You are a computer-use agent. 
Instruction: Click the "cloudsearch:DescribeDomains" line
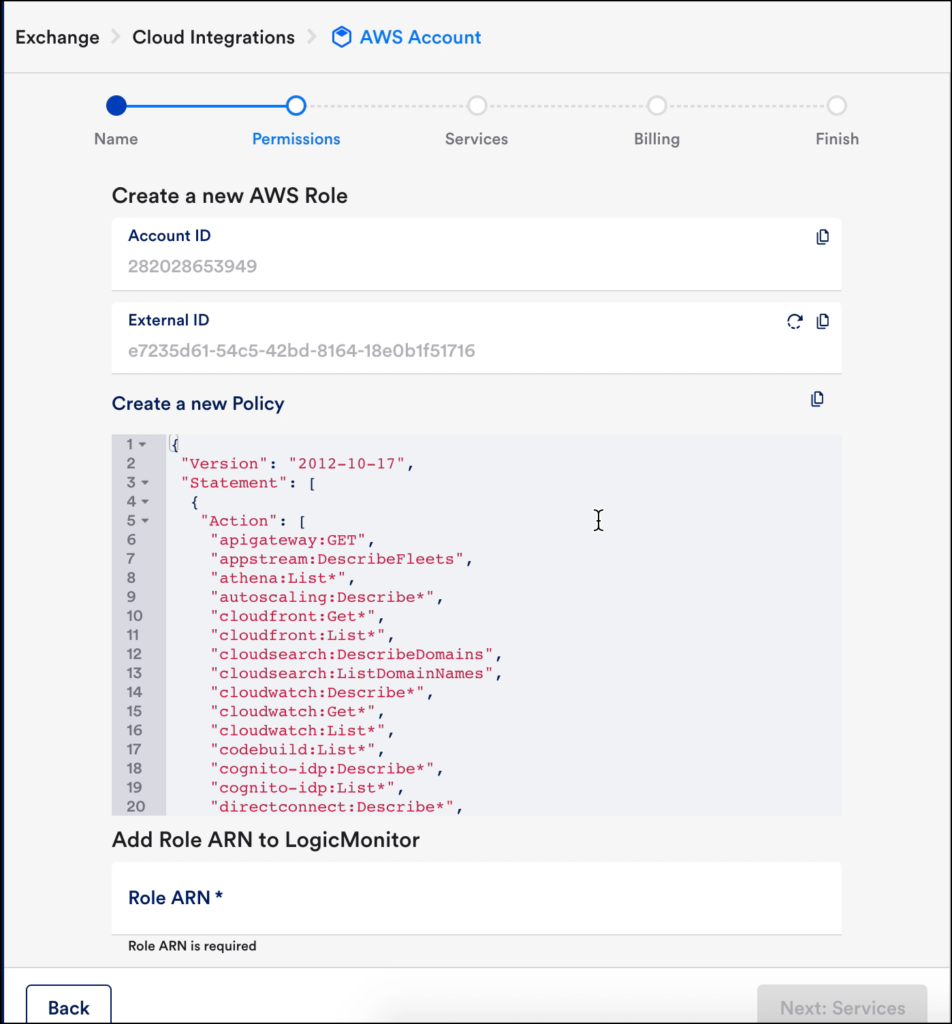pos(356,654)
